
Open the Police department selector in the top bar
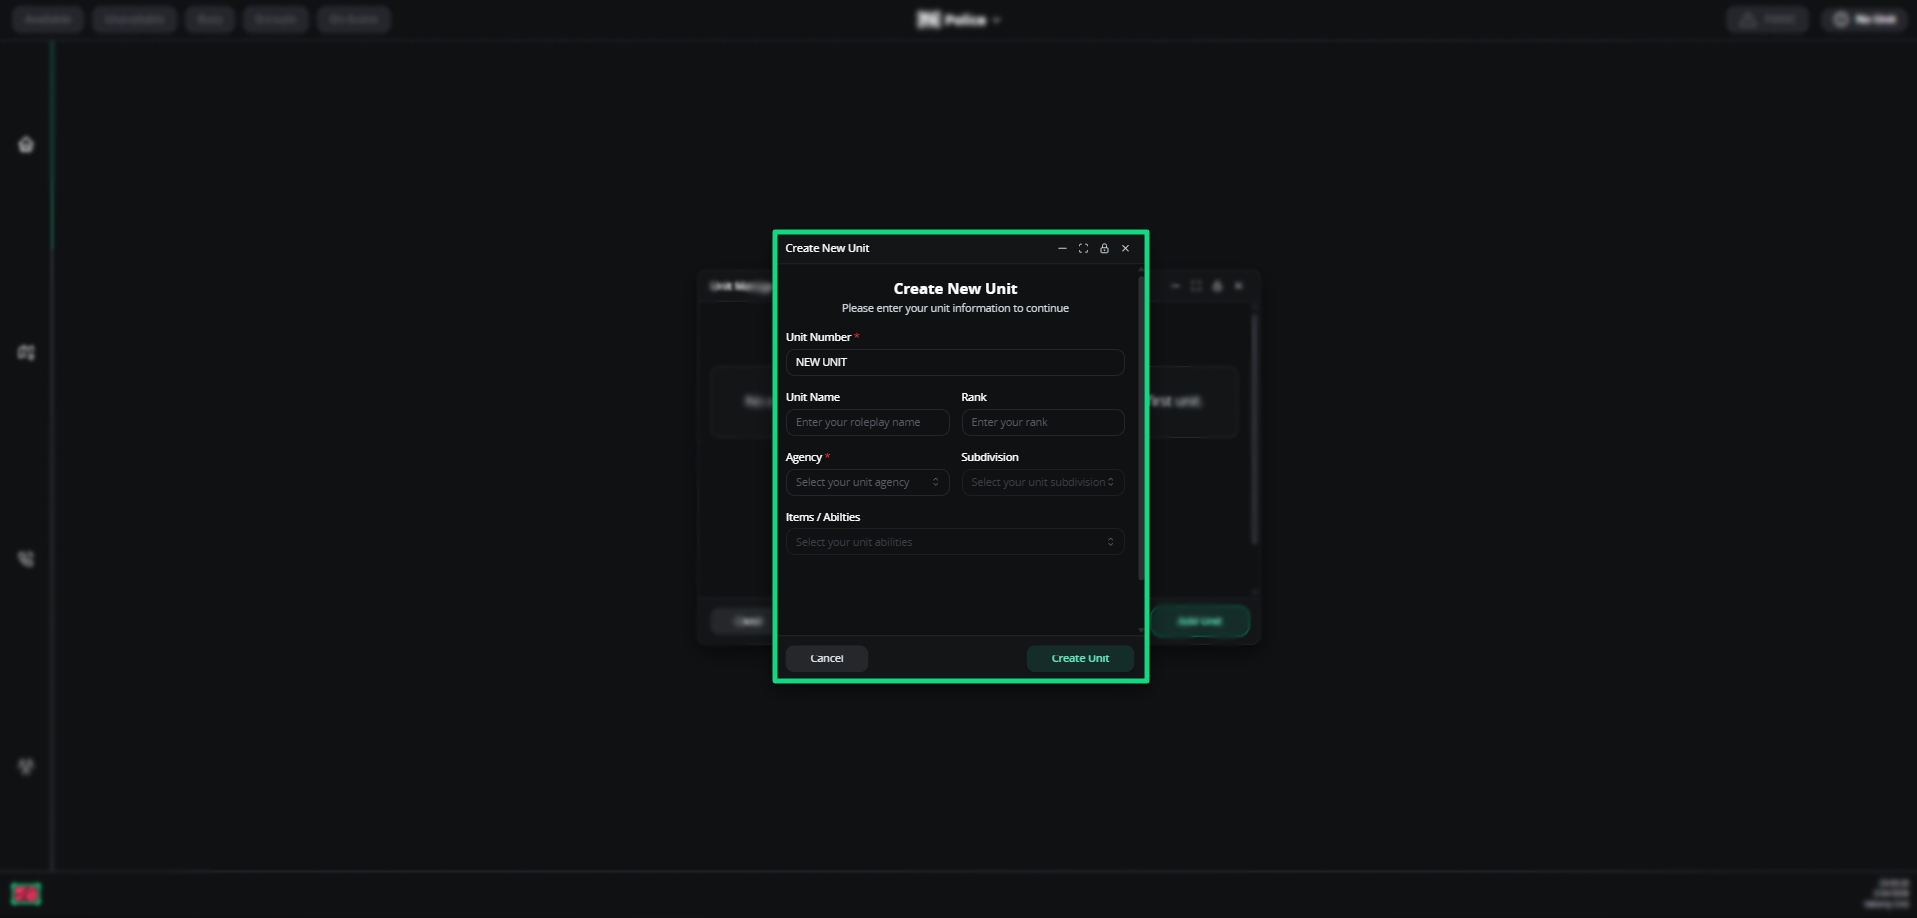(x=959, y=20)
